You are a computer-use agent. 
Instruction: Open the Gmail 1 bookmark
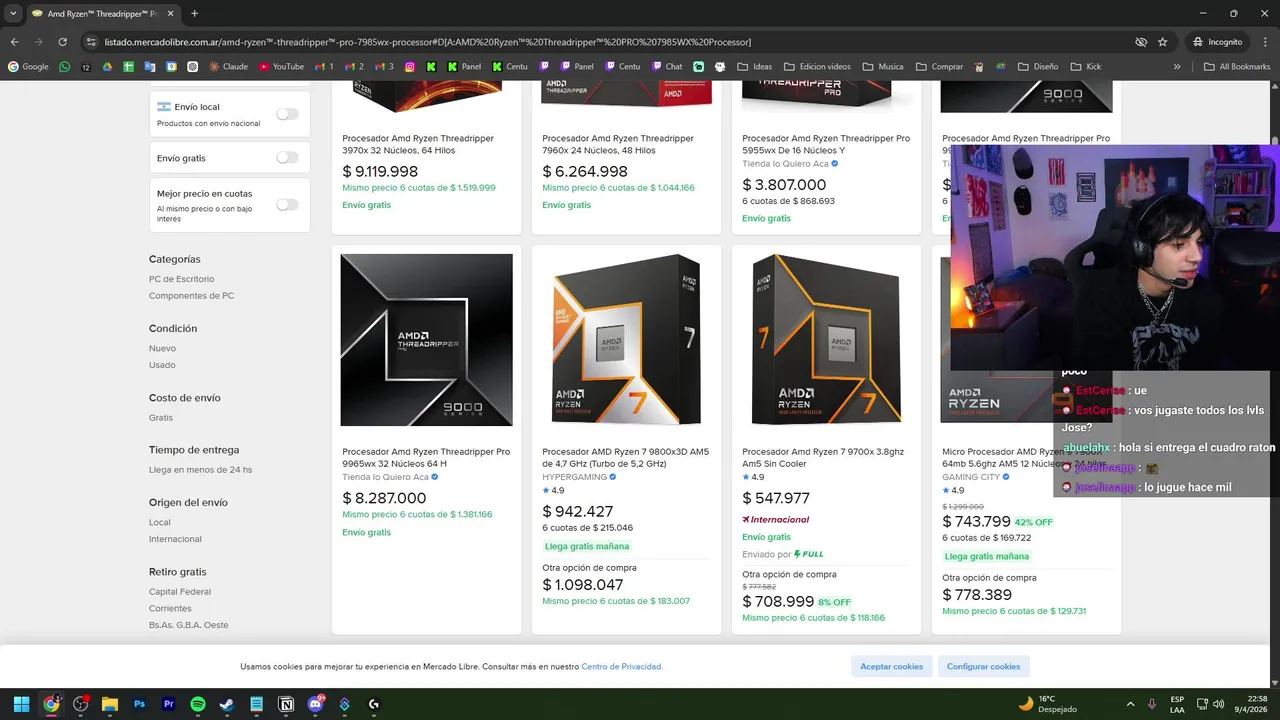click(324, 67)
